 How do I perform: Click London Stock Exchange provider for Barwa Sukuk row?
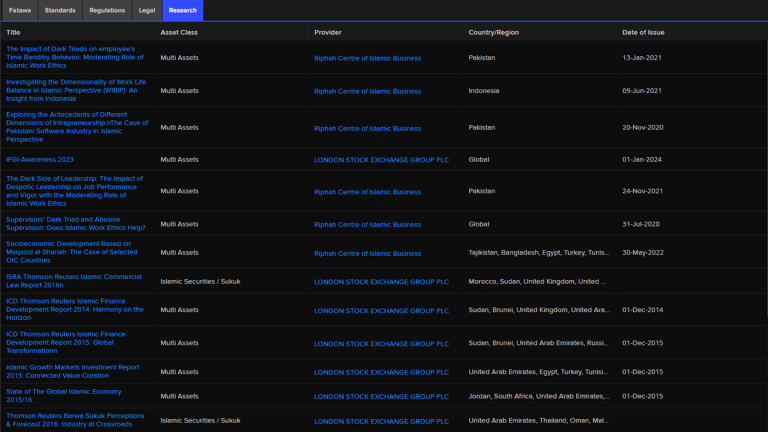tap(381, 421)
